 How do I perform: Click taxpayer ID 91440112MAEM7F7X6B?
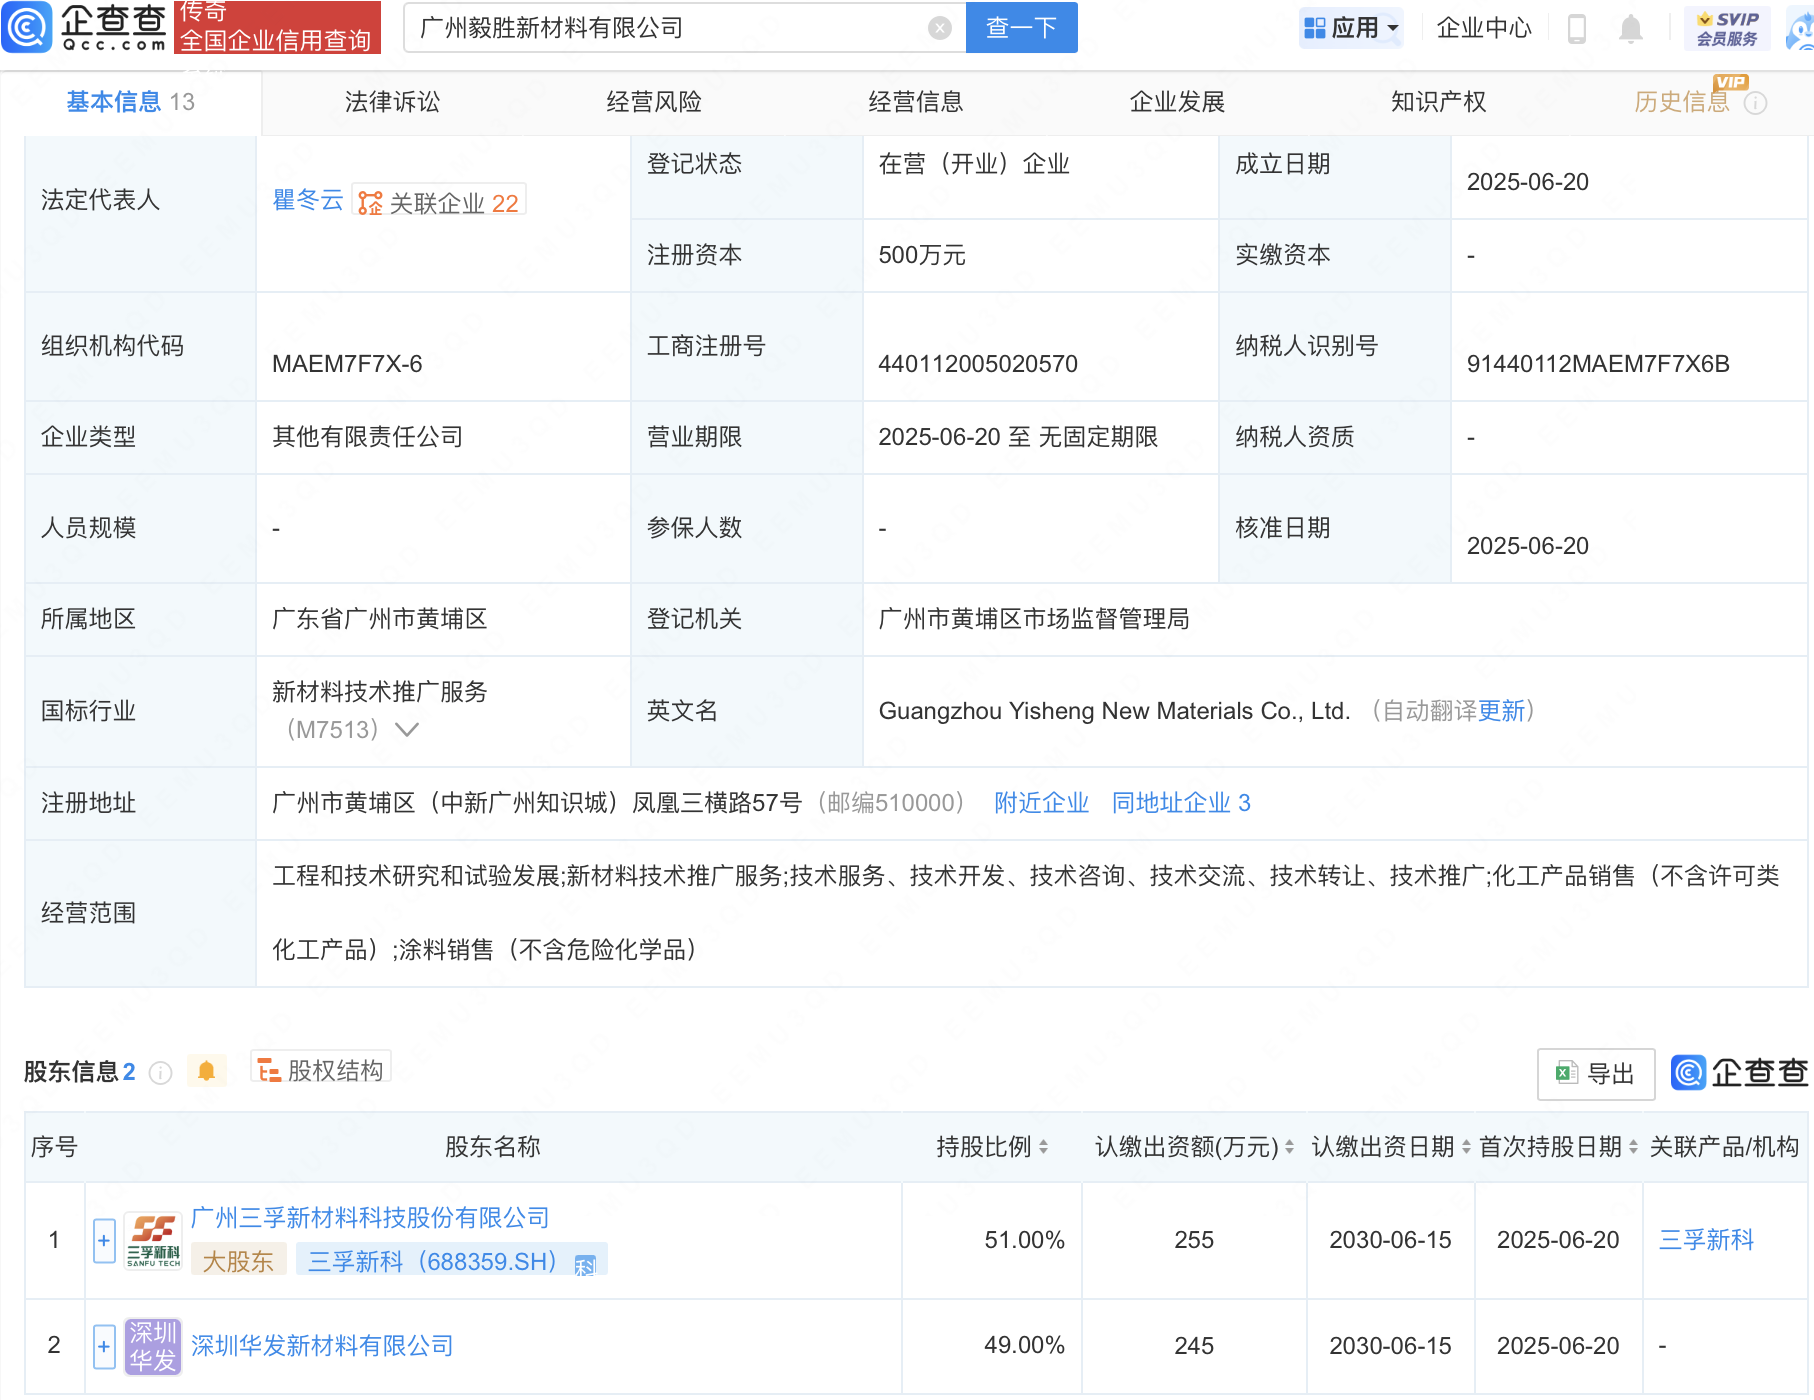[x=1598, y=364]
